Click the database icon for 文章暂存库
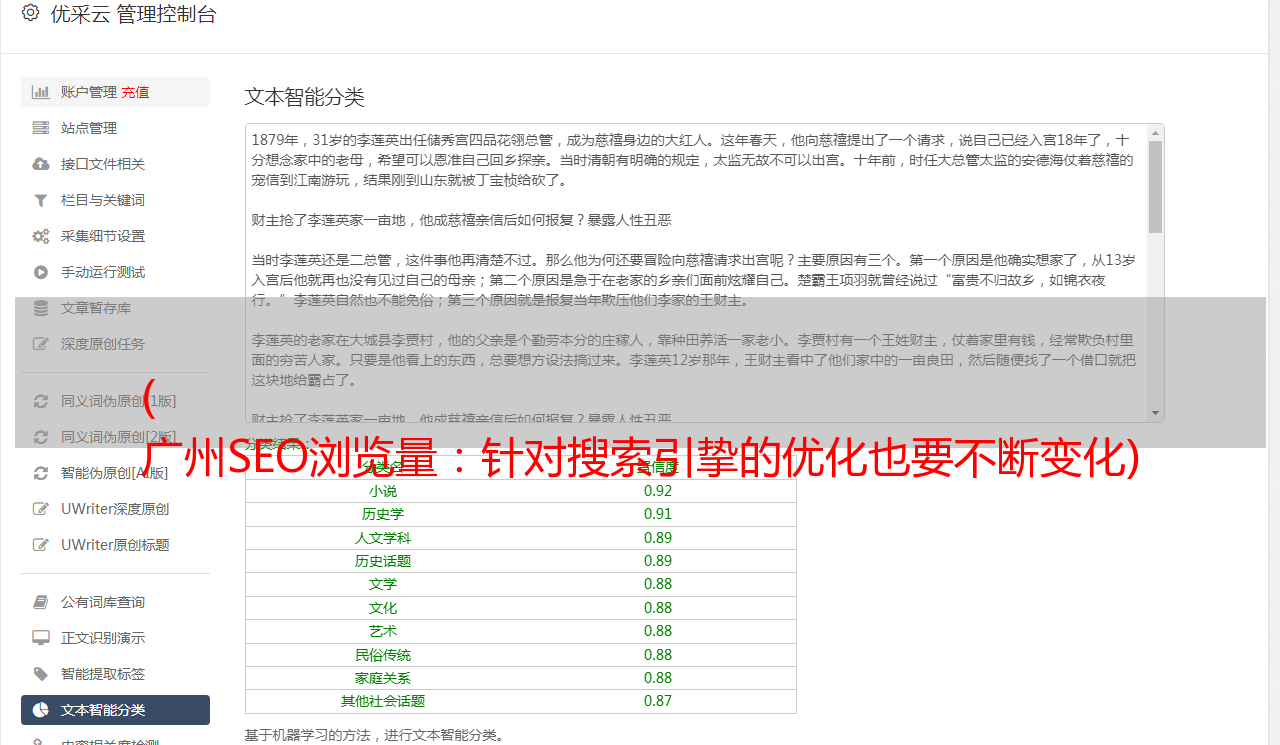 tap(41, 308)
